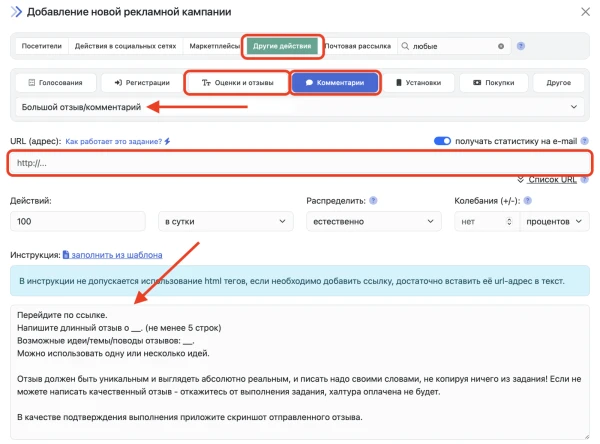Click help icon next to e-mail statistics
Screen dimensions: 600x444
[584, 141]
